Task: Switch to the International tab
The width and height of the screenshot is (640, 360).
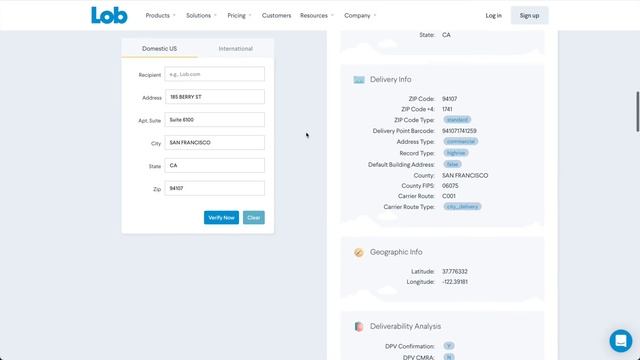Action: (x=236, y=48)
